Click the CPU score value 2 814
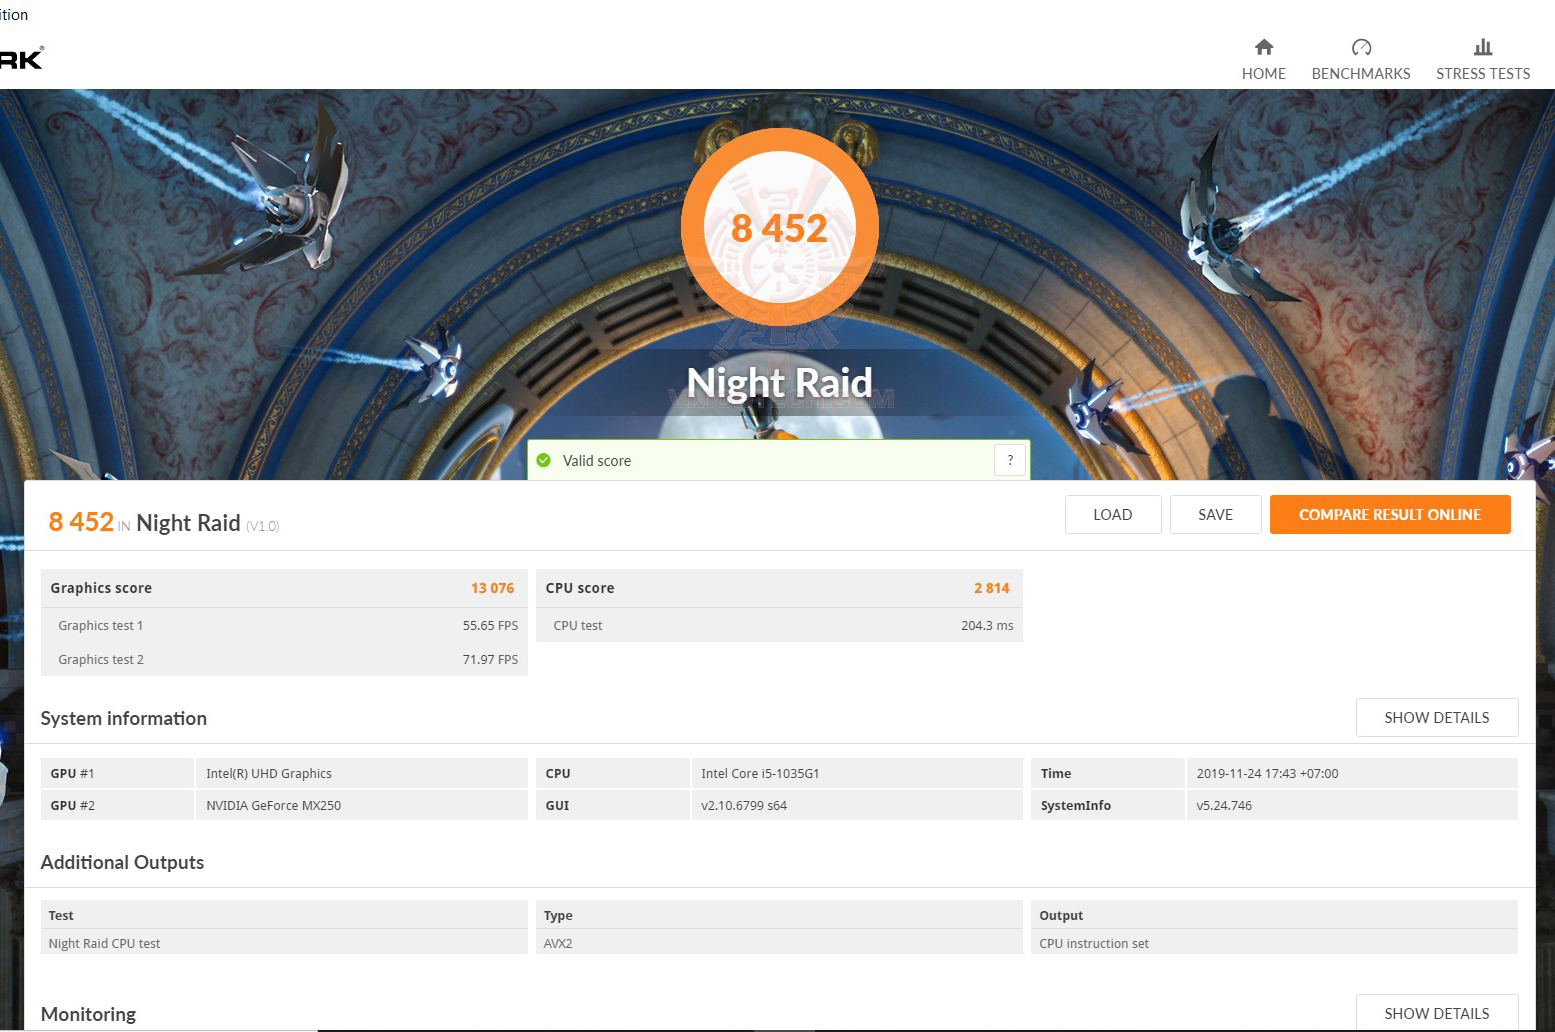 (x=992, y=588)
